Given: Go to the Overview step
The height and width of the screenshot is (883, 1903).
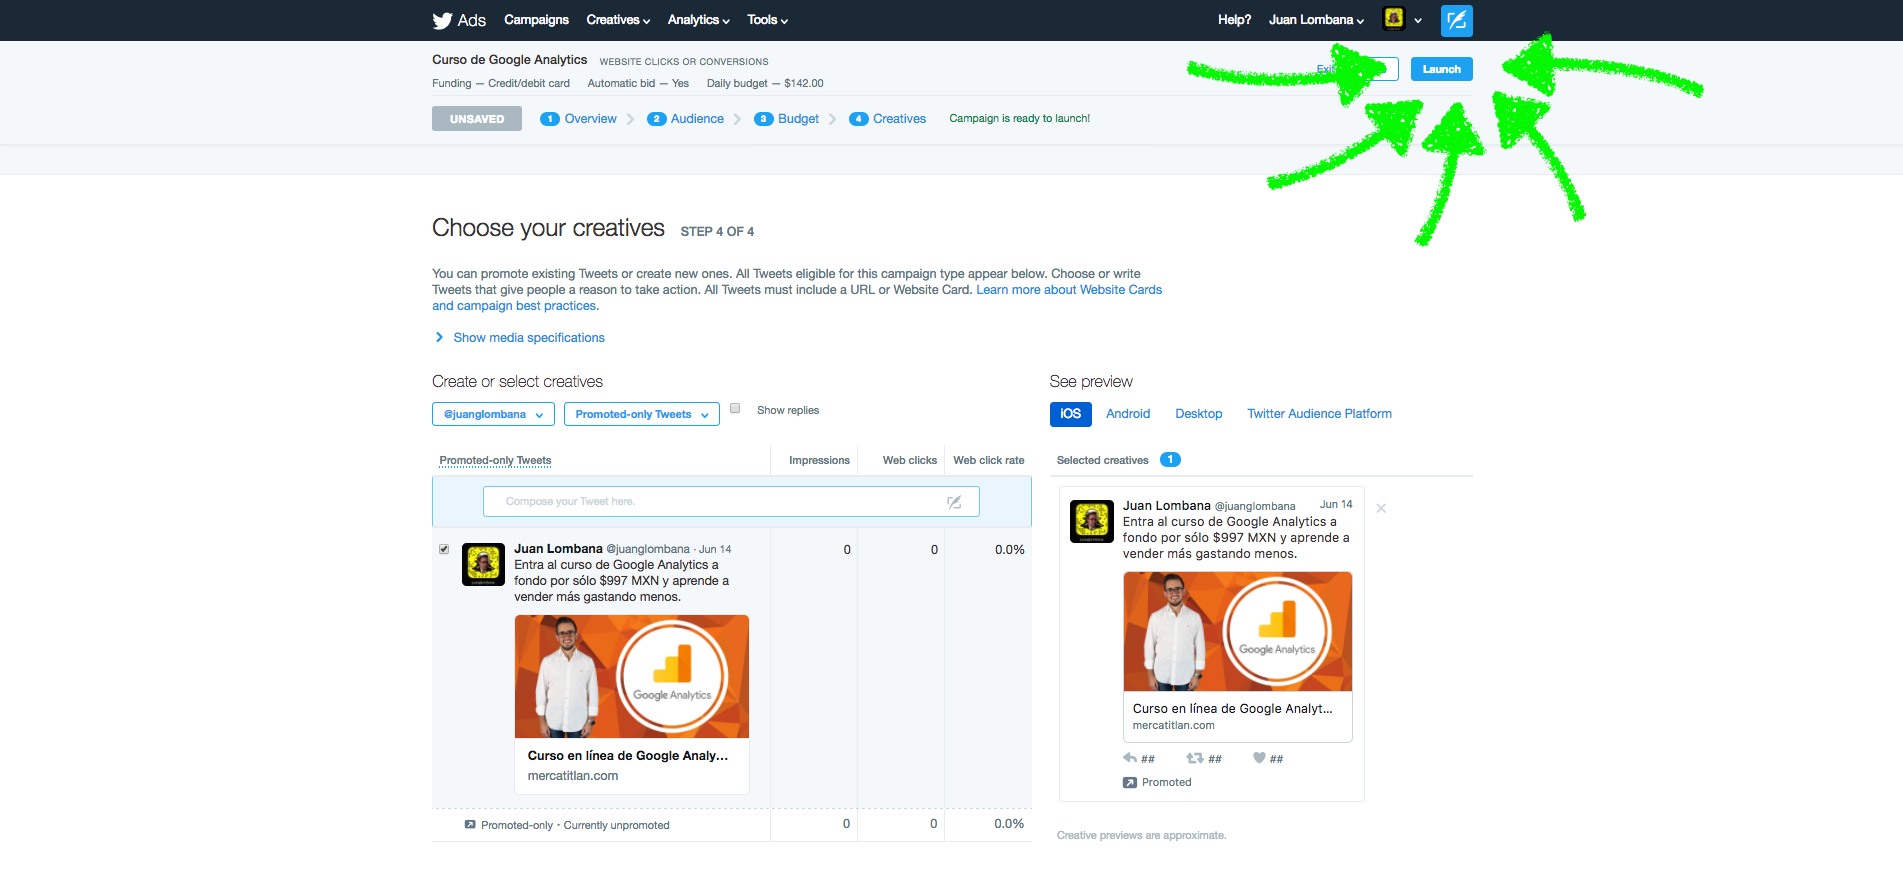Looking at the screenshot, I should (590, 119).
